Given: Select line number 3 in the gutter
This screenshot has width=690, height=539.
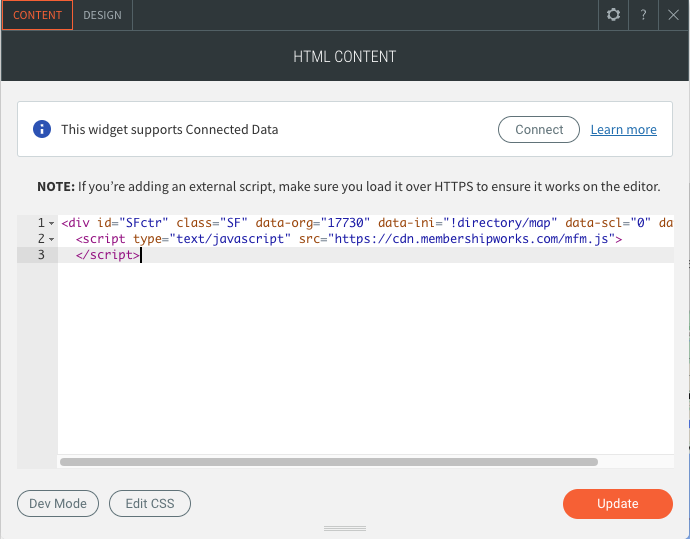Looking at the screenshot, I should (41, 255).
